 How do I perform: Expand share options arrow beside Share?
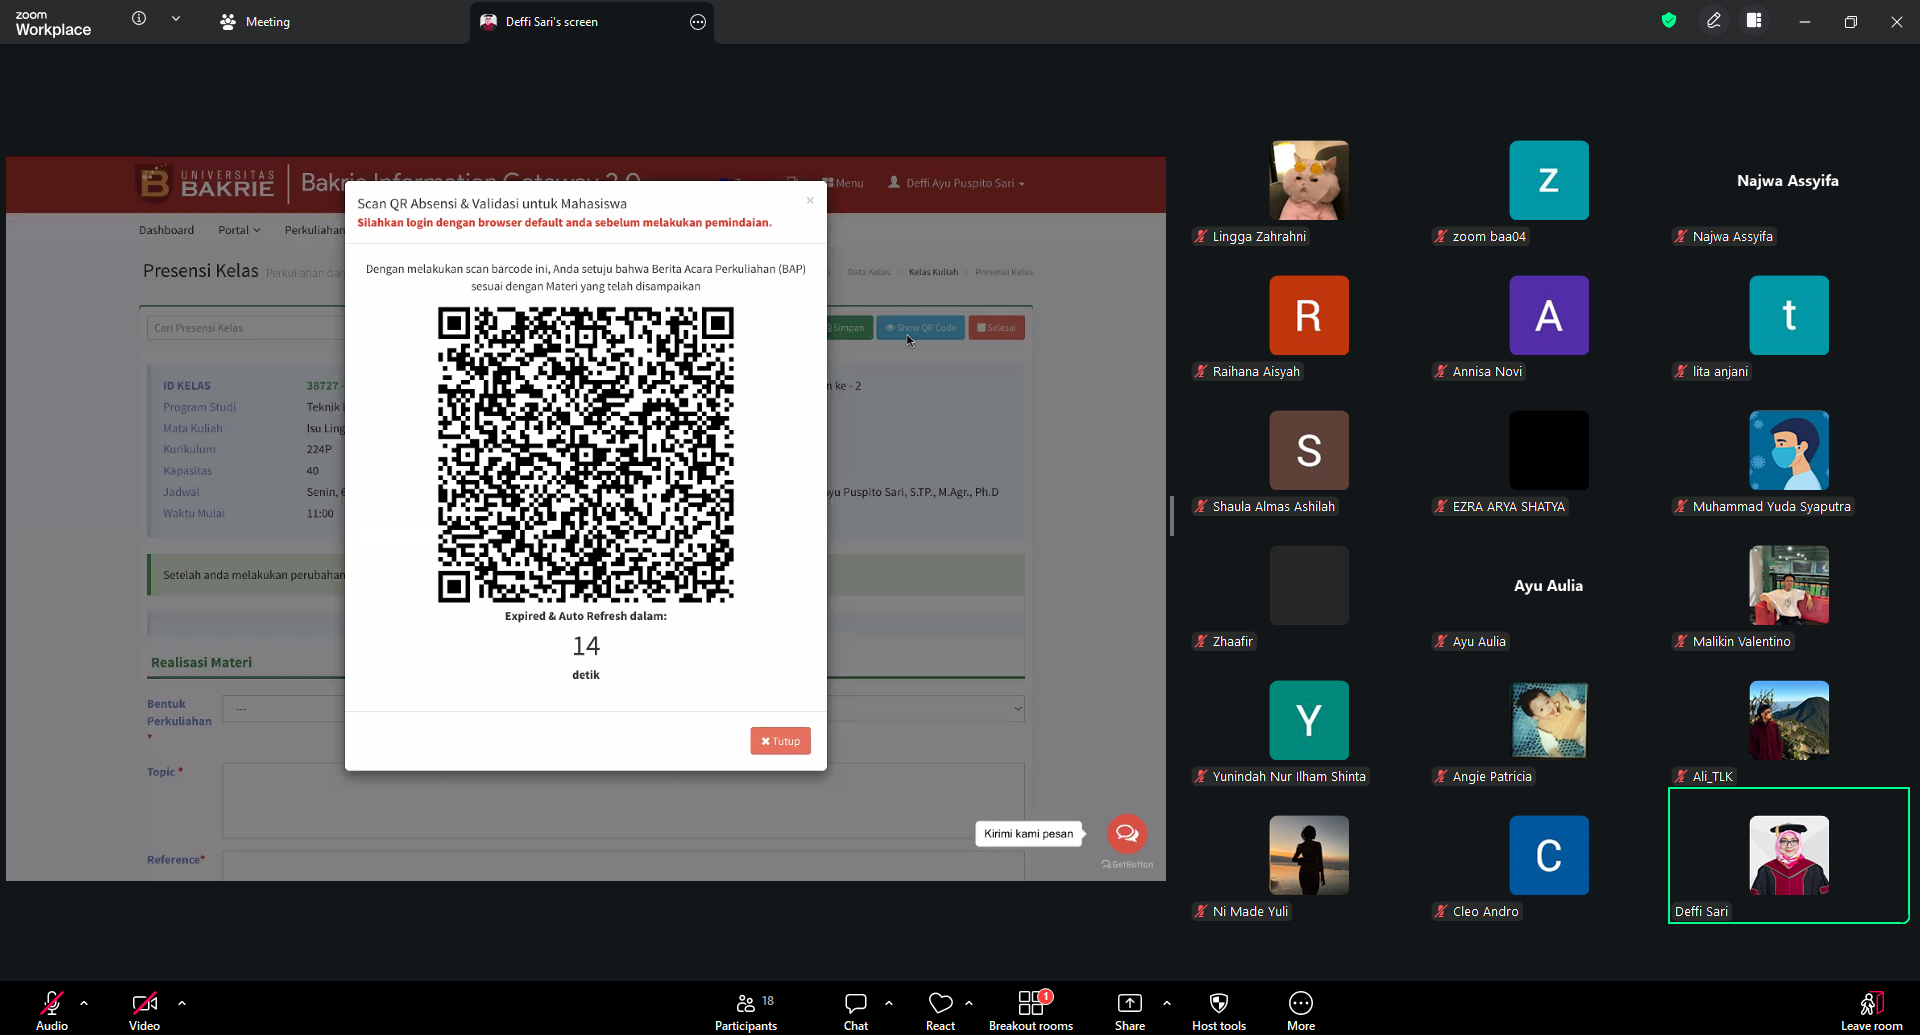pyautogui.click(x=1167, y=1002)
